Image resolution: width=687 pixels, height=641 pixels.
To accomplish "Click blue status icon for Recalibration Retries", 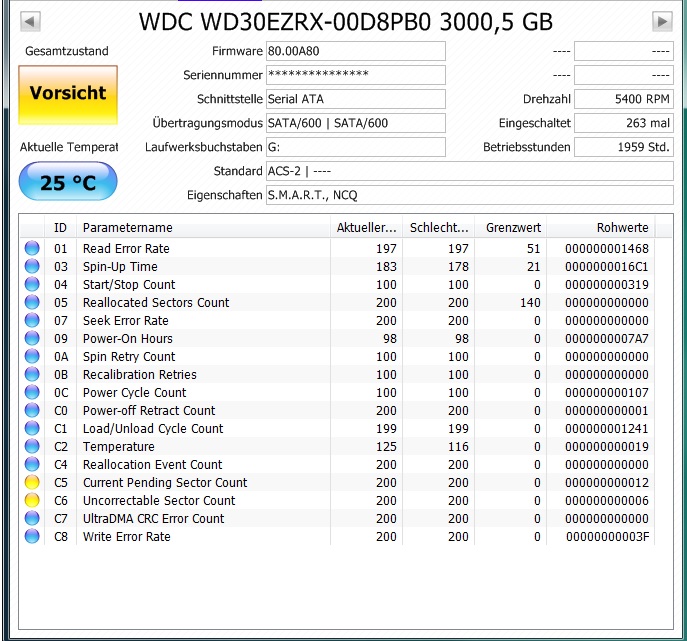I will [x=32, y=374].
